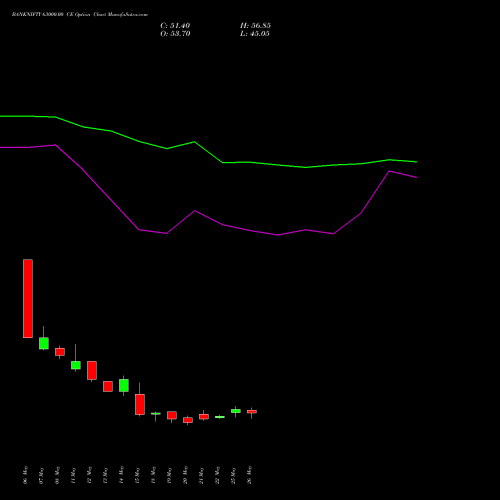Image resolution: width=500 pixels, height=500 pixels.
Task: Click the red candlestick for 15 May
Action: [x=140, y=404]
